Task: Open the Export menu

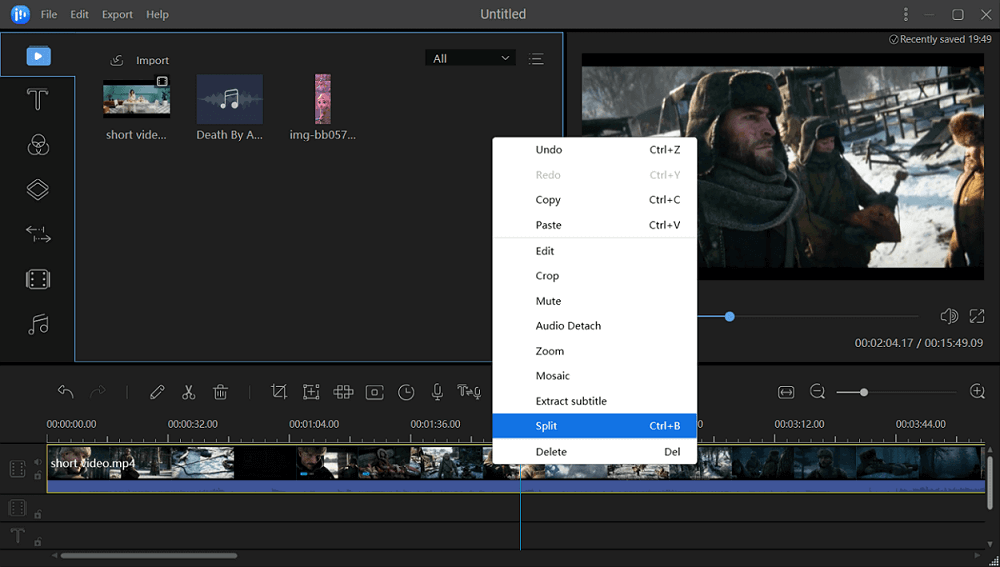Action: pos(117,15)
